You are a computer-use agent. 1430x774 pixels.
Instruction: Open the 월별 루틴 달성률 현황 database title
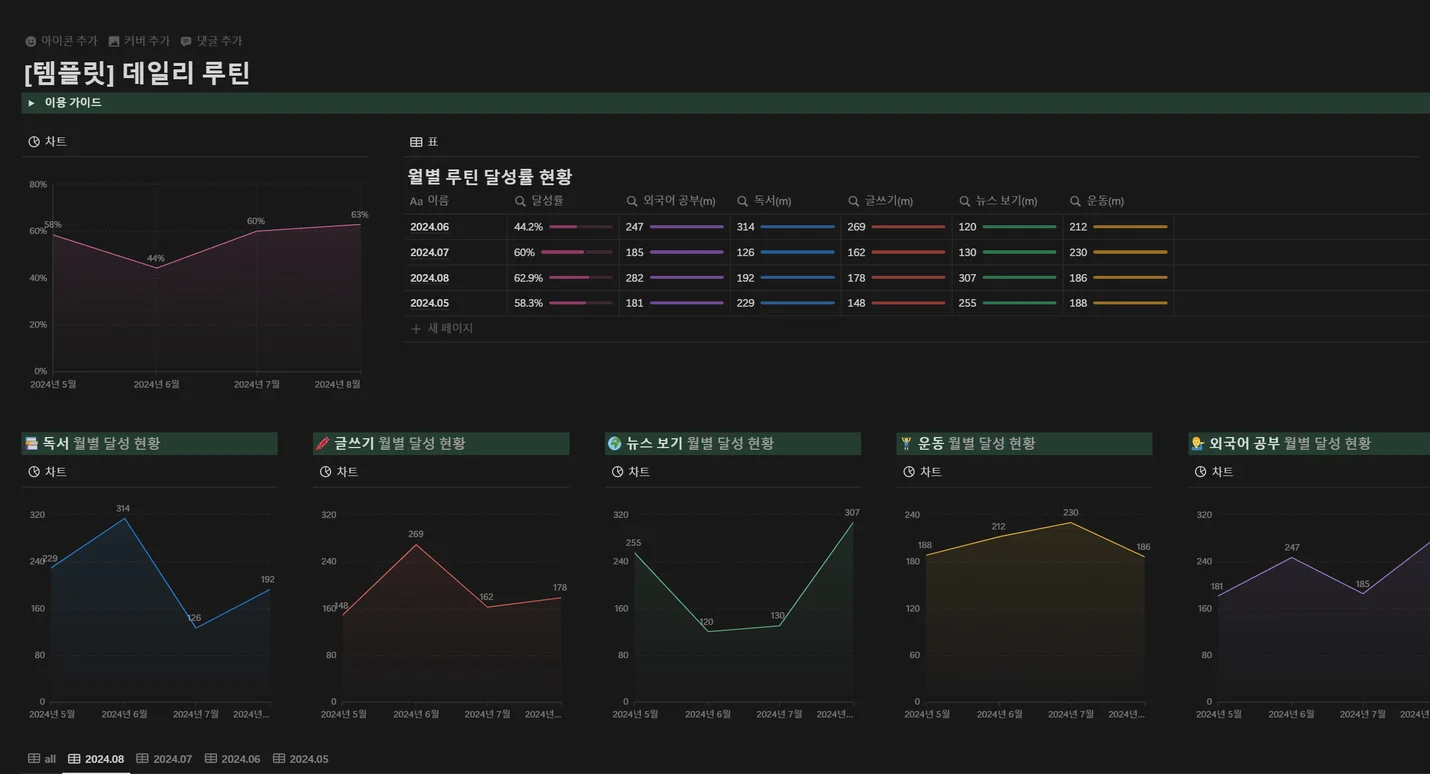pyautogui.click(x=490, y=177)
